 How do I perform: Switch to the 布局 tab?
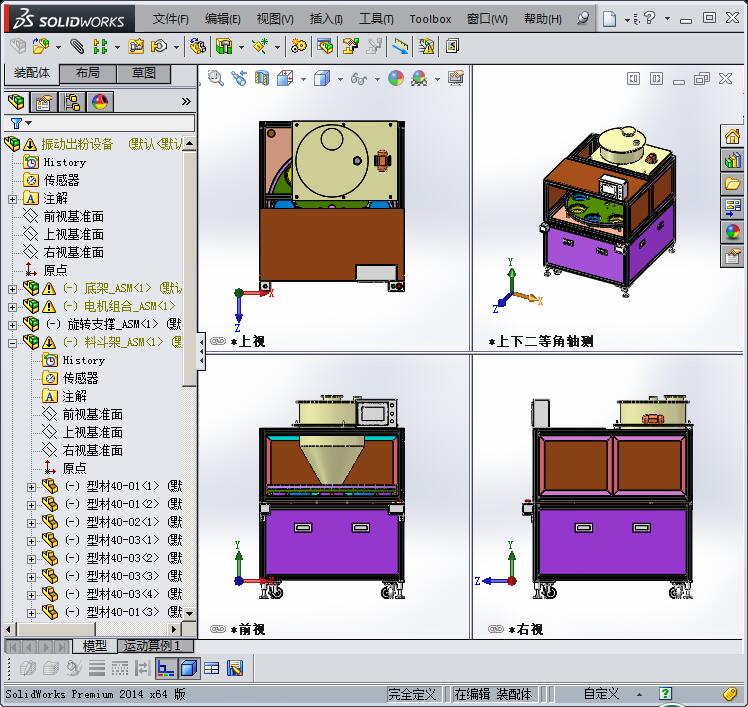[88, 73]
